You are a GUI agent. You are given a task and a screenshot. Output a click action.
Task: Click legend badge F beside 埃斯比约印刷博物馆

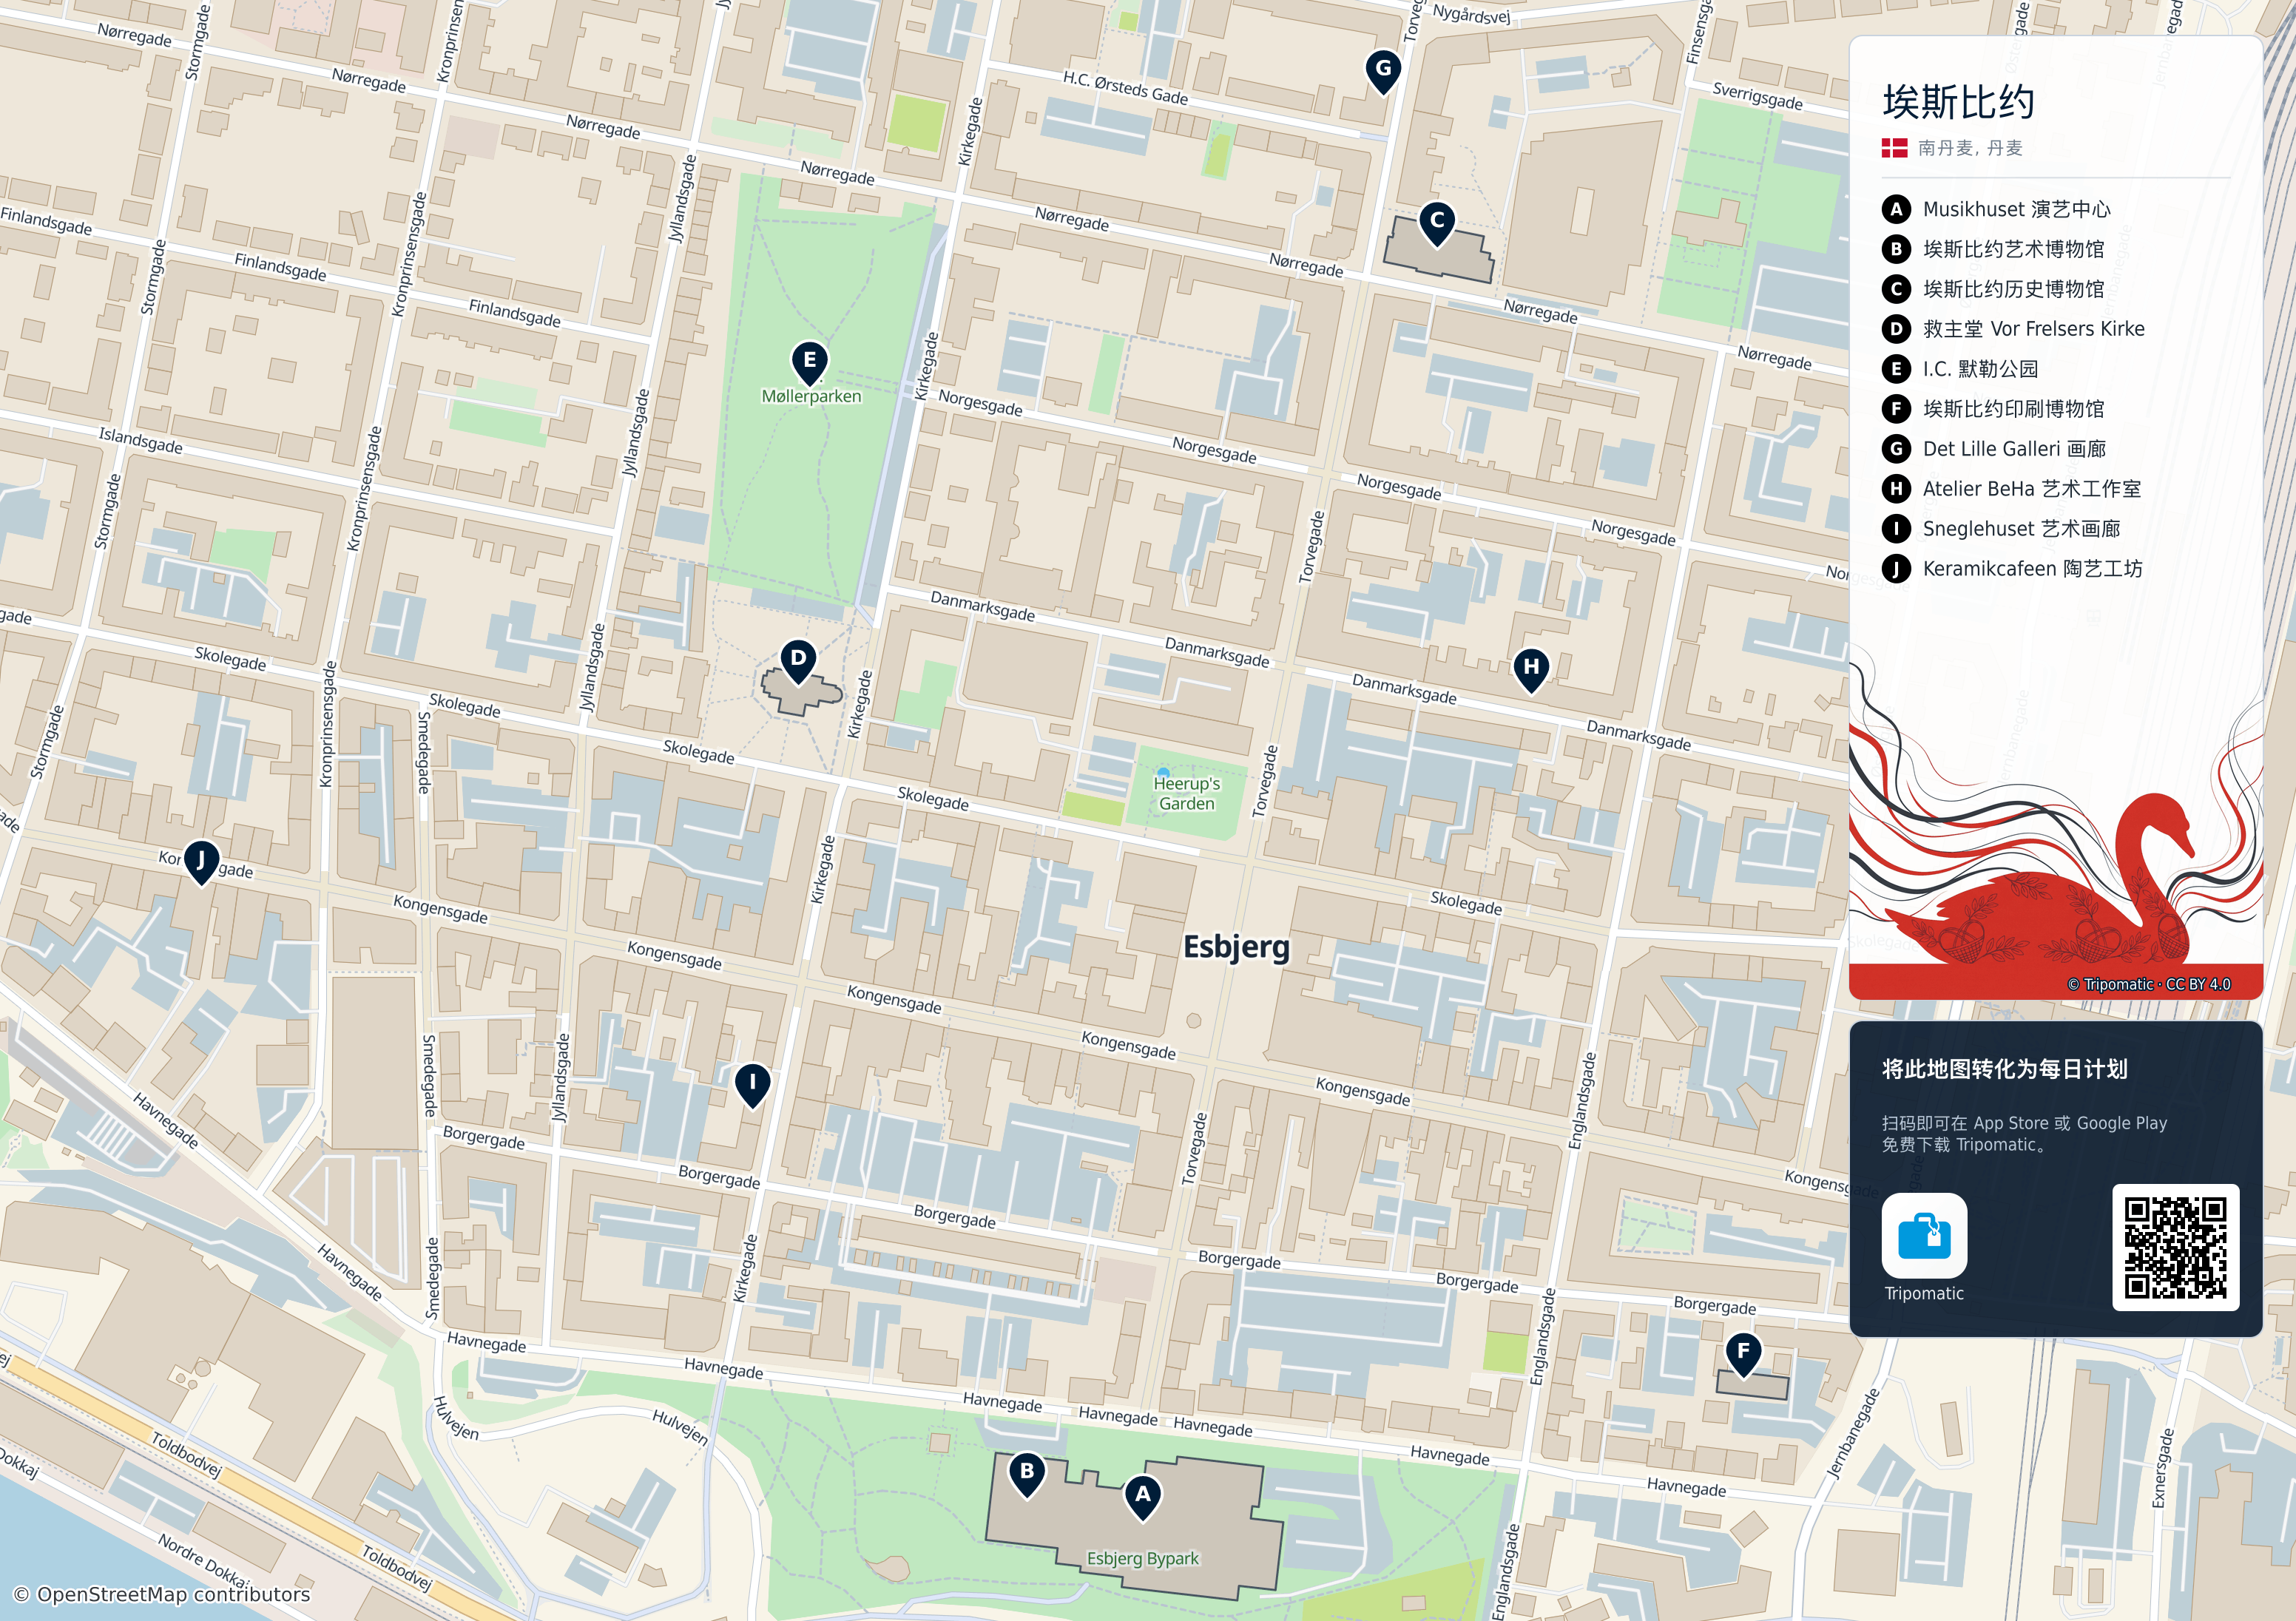point(1895,409)
